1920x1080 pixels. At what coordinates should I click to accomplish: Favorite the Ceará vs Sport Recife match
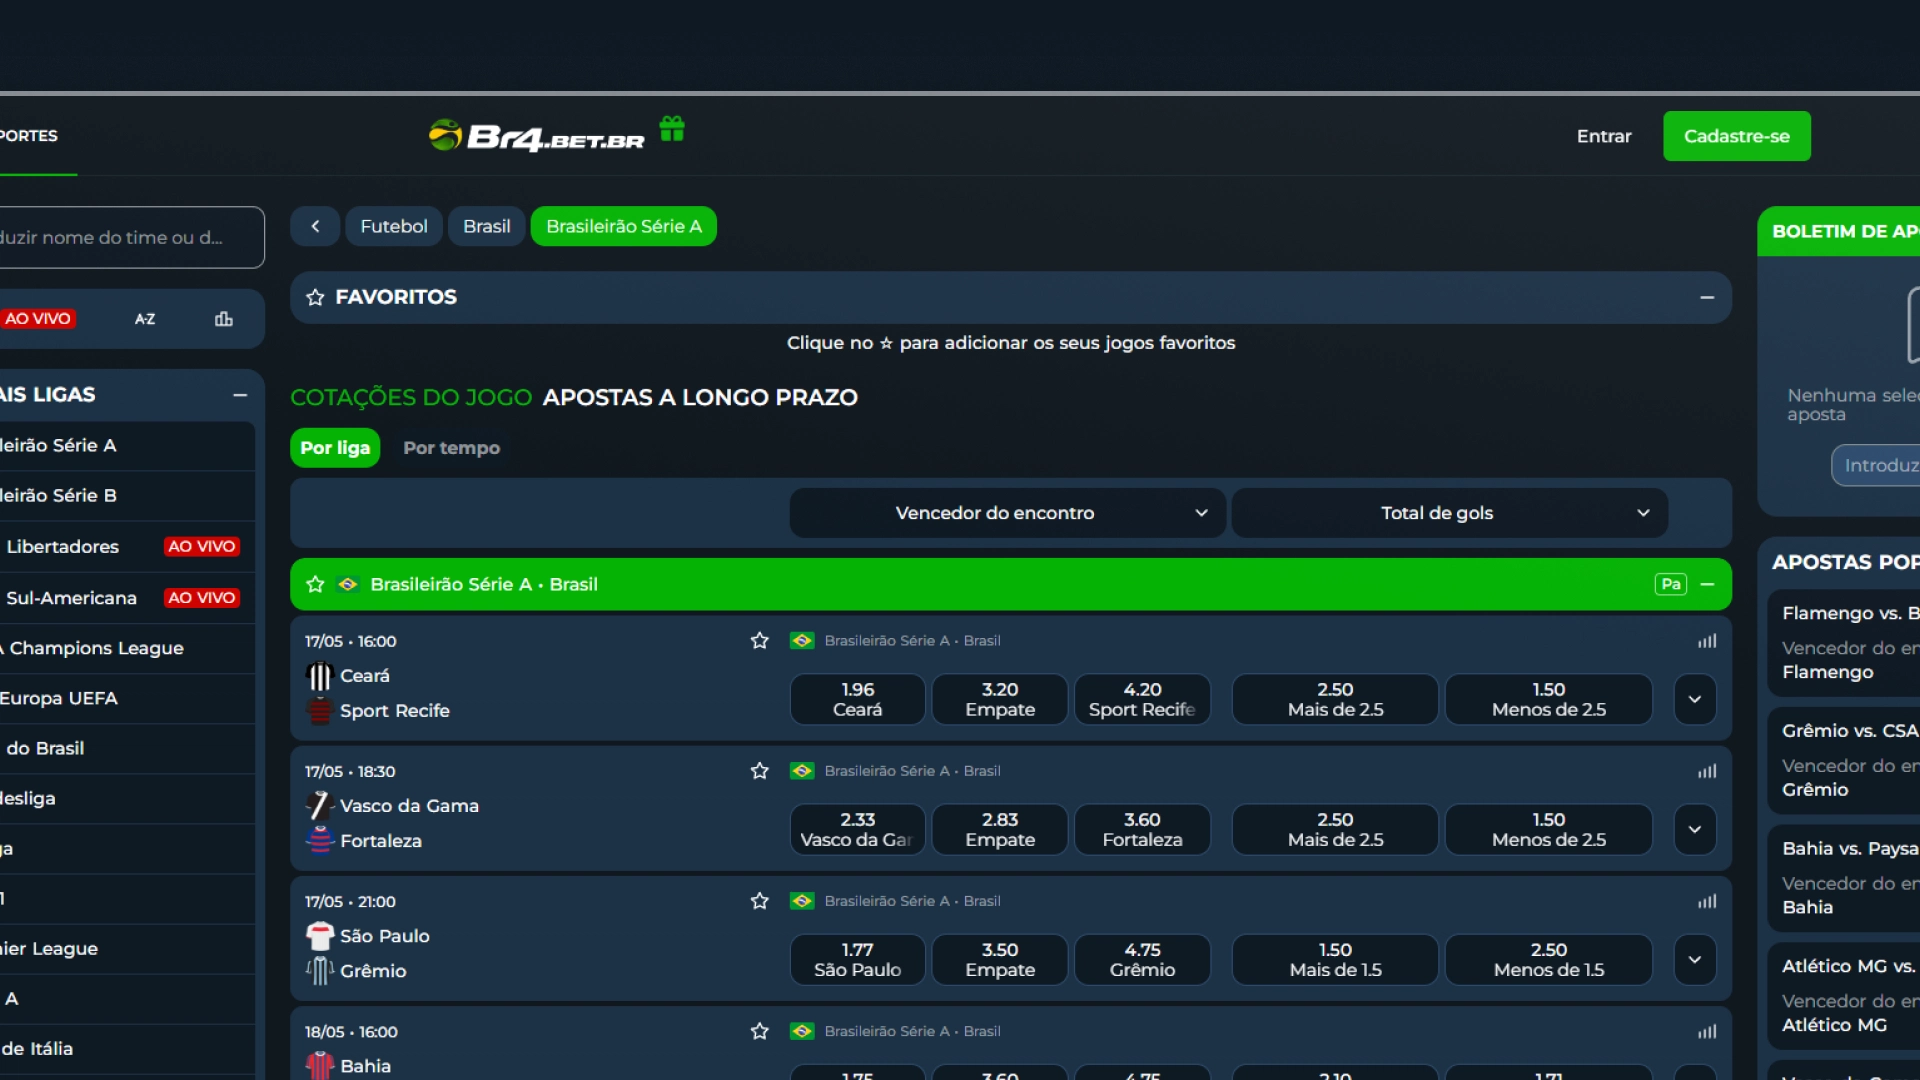click(760, 641)
